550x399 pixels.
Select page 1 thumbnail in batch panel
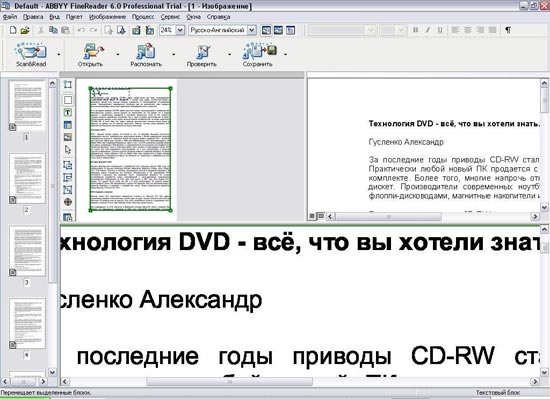coord(27,106)
